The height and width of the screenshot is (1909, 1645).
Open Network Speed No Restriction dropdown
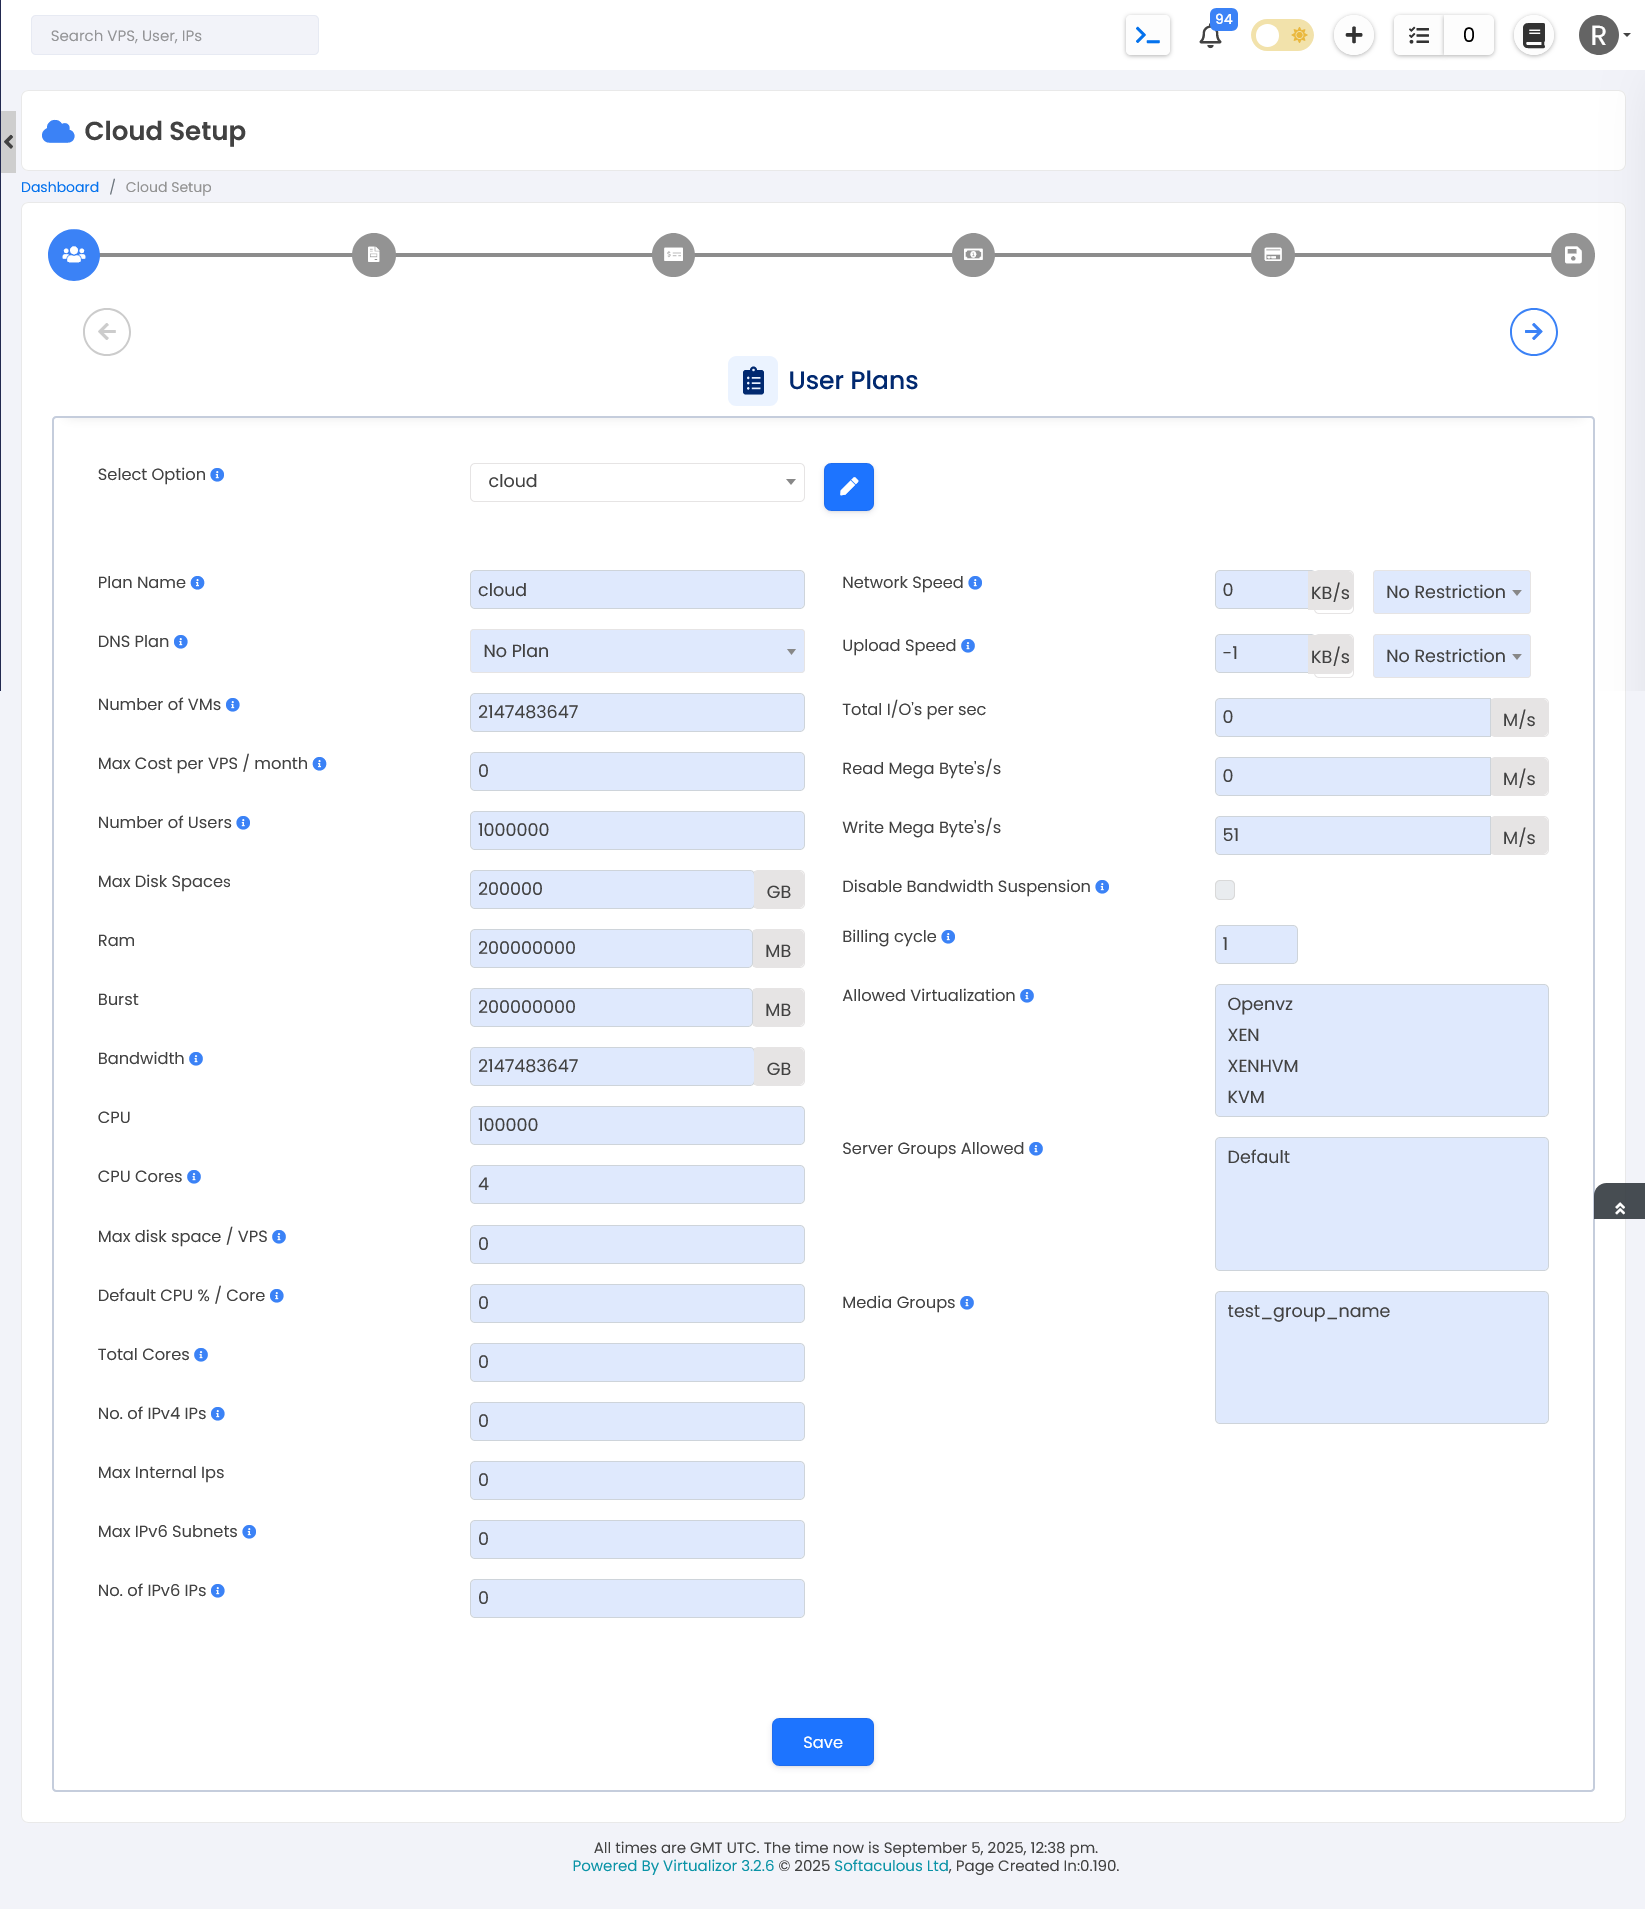[x=1451, y=592]
